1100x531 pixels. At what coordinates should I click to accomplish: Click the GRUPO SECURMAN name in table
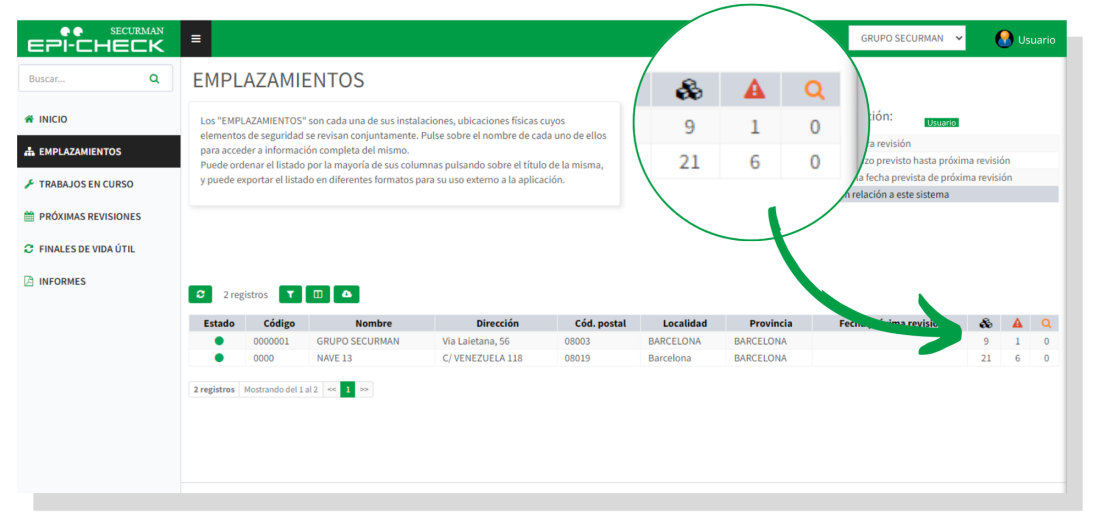click(358, 341)
